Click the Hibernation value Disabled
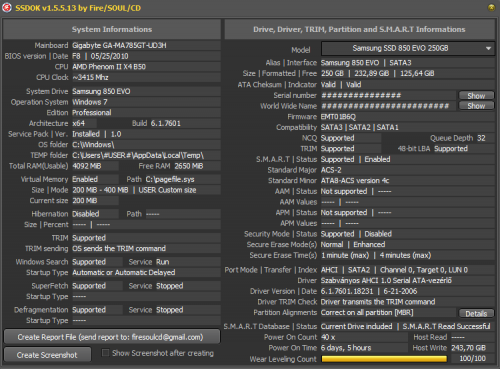This screenshot has height=369, width=500. click(x=86, y=214)
